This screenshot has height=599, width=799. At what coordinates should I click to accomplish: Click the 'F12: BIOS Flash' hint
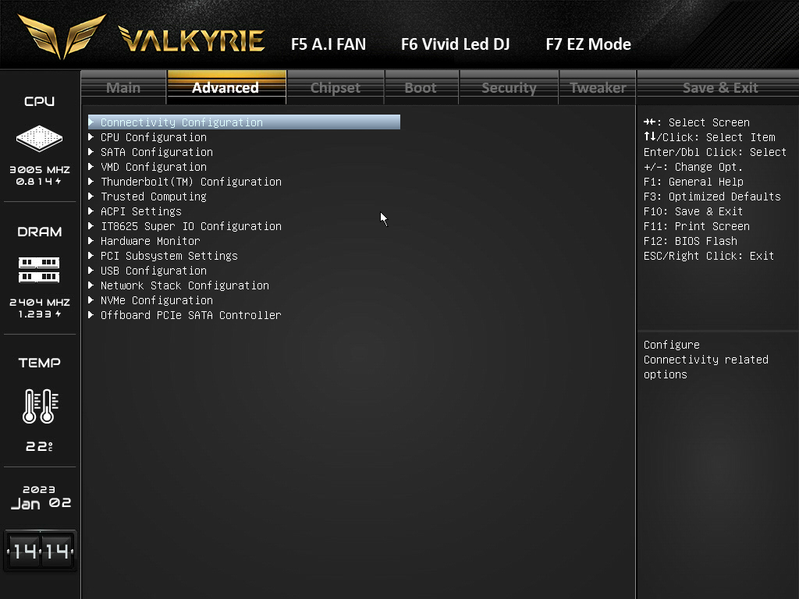(x=690, y=241)
